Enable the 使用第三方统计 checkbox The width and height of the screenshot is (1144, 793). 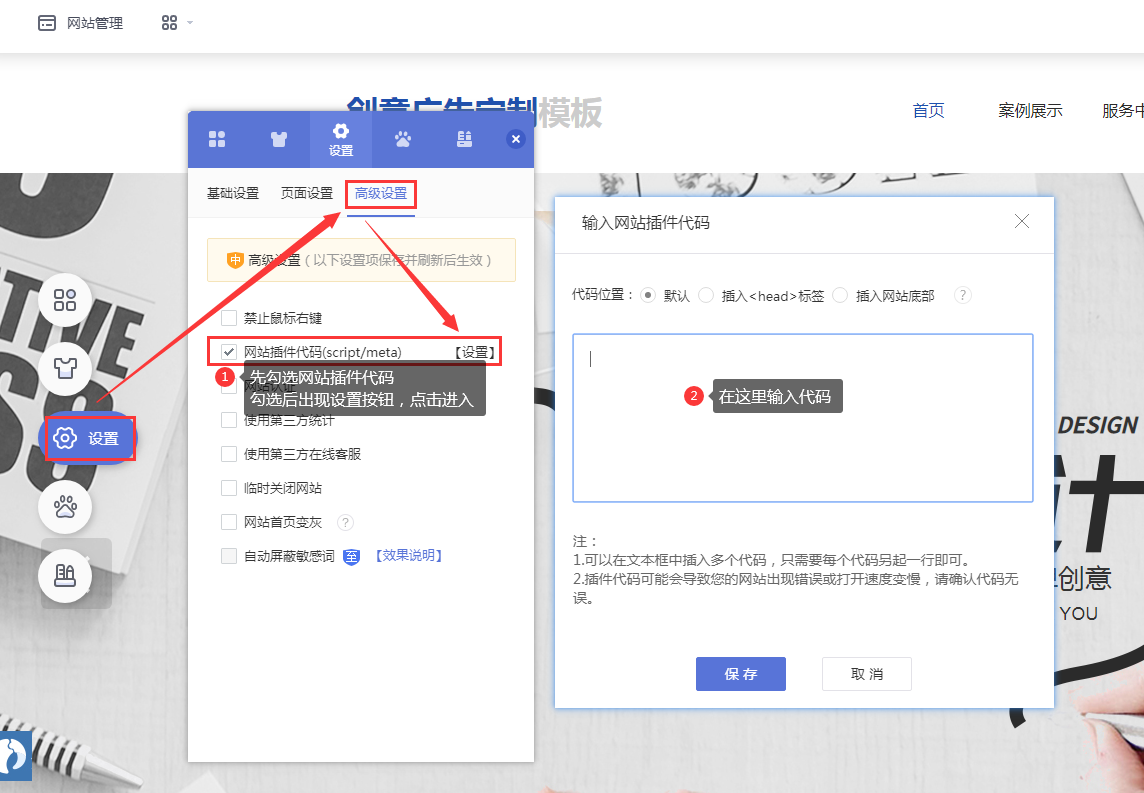229,420
